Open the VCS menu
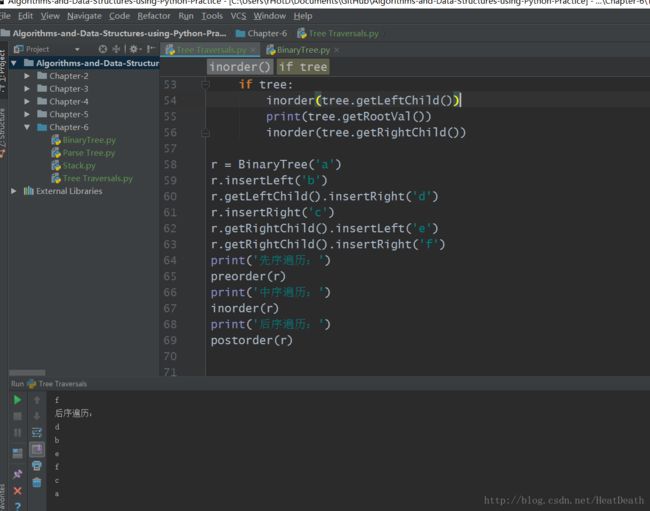The height and width of the screenshot is (511, 650). pos(238,16)
